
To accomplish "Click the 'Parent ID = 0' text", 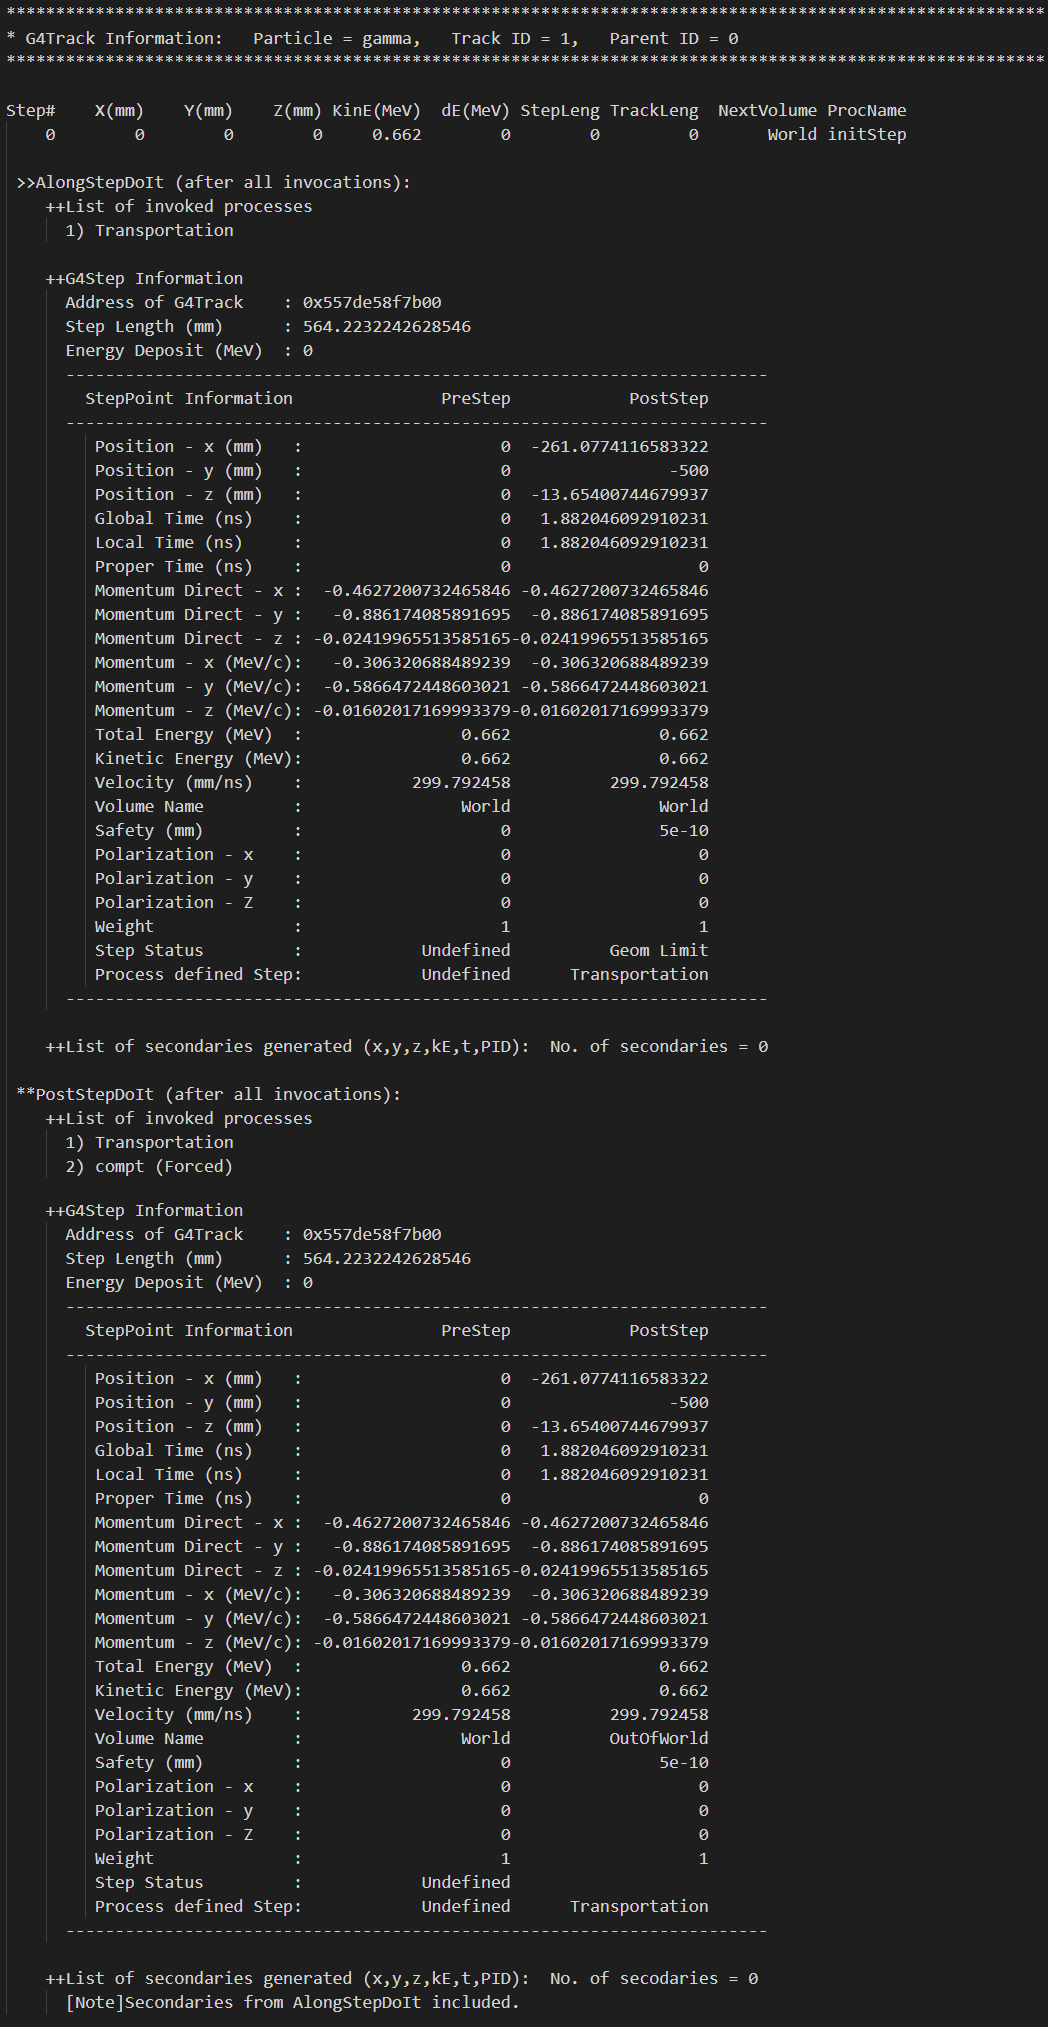I will [x=673, y=38].
